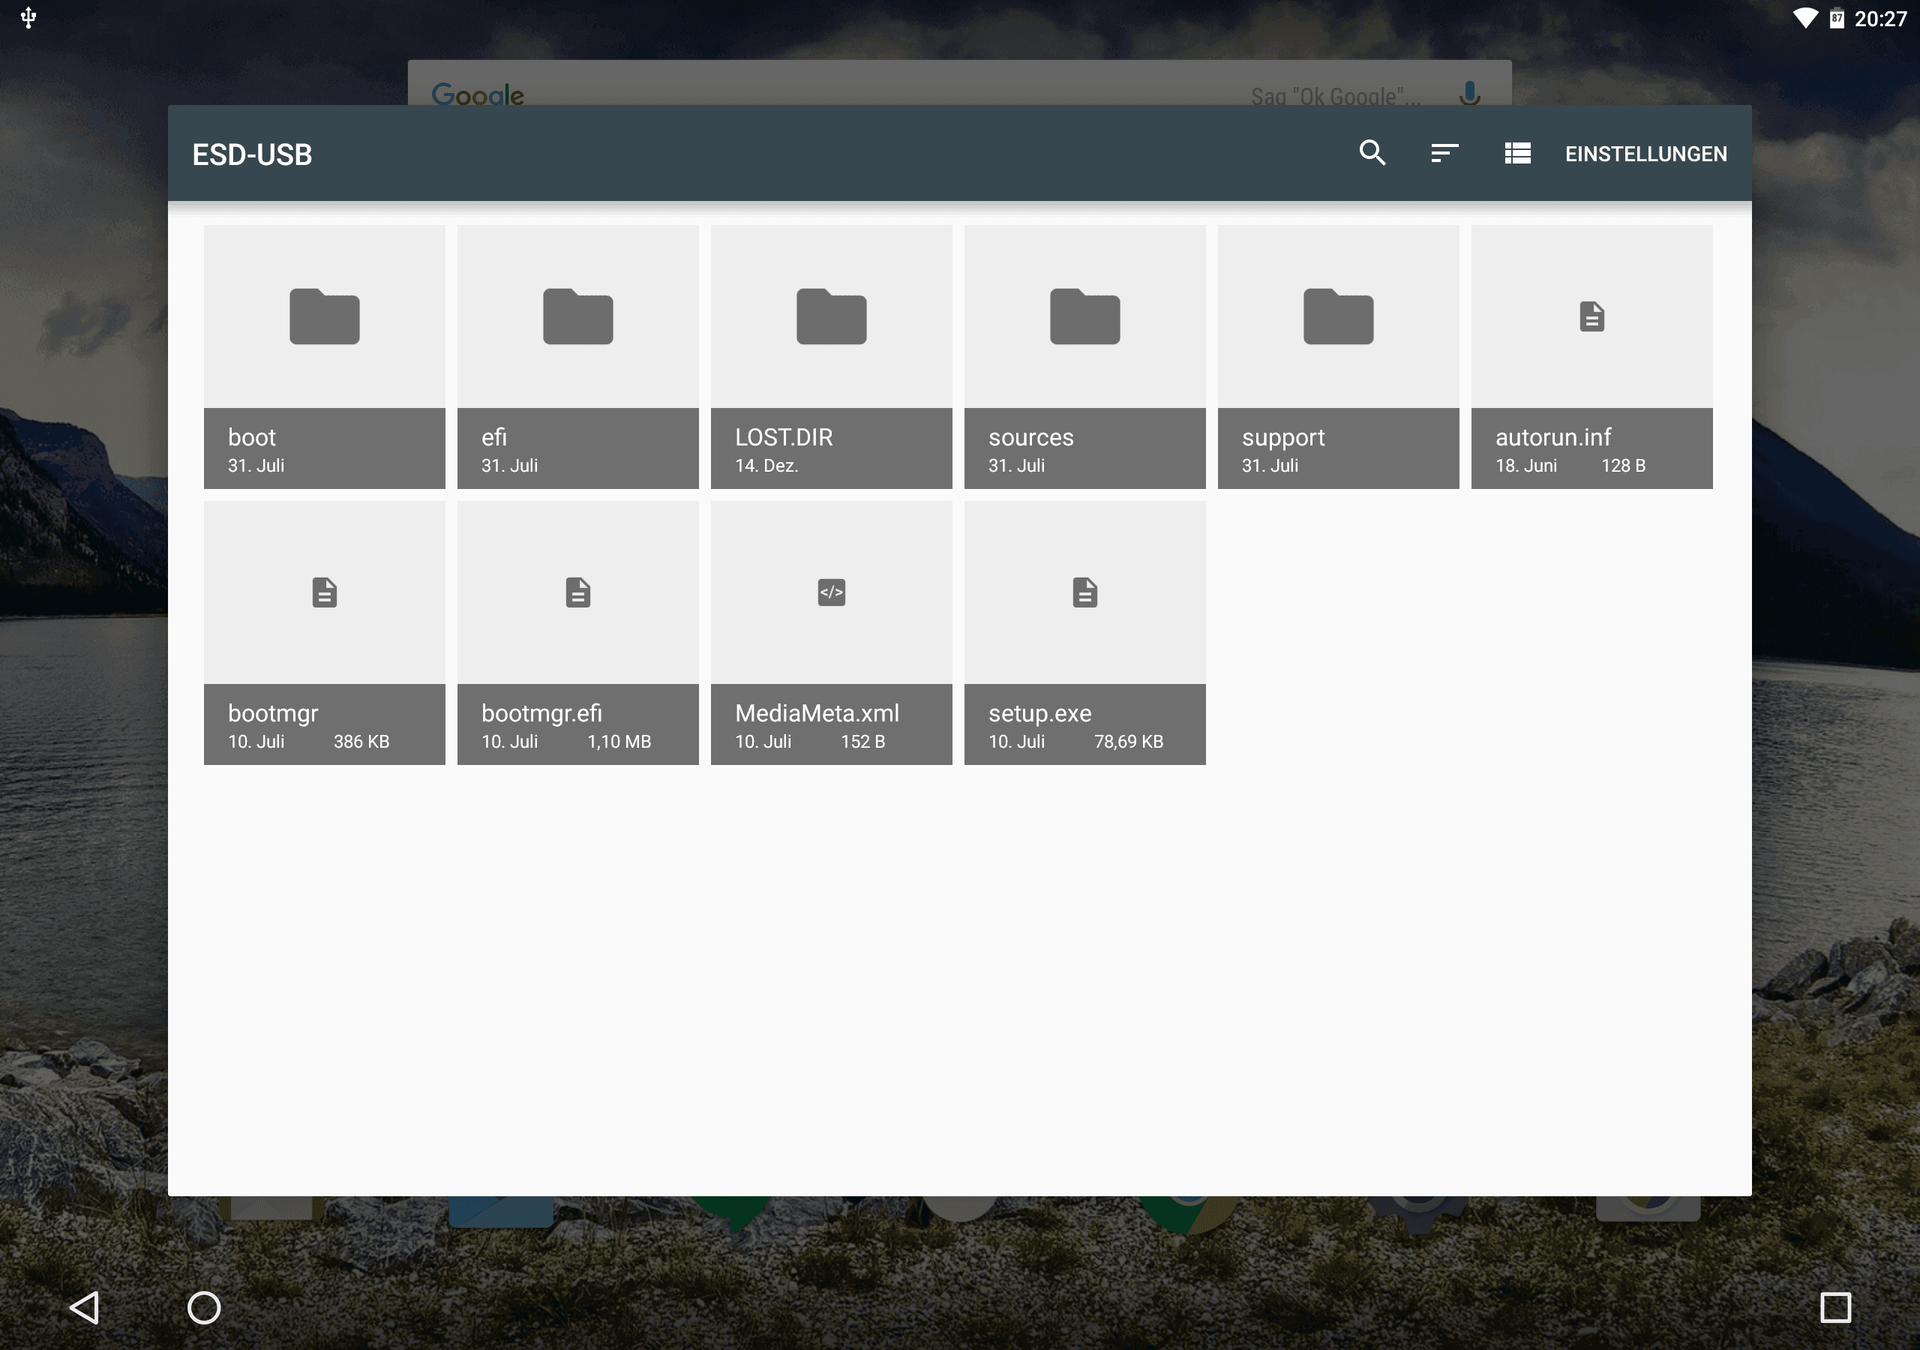1920x1350 pixels.
Task: Click the 14. Dez. date label
Action: (766, 466)
